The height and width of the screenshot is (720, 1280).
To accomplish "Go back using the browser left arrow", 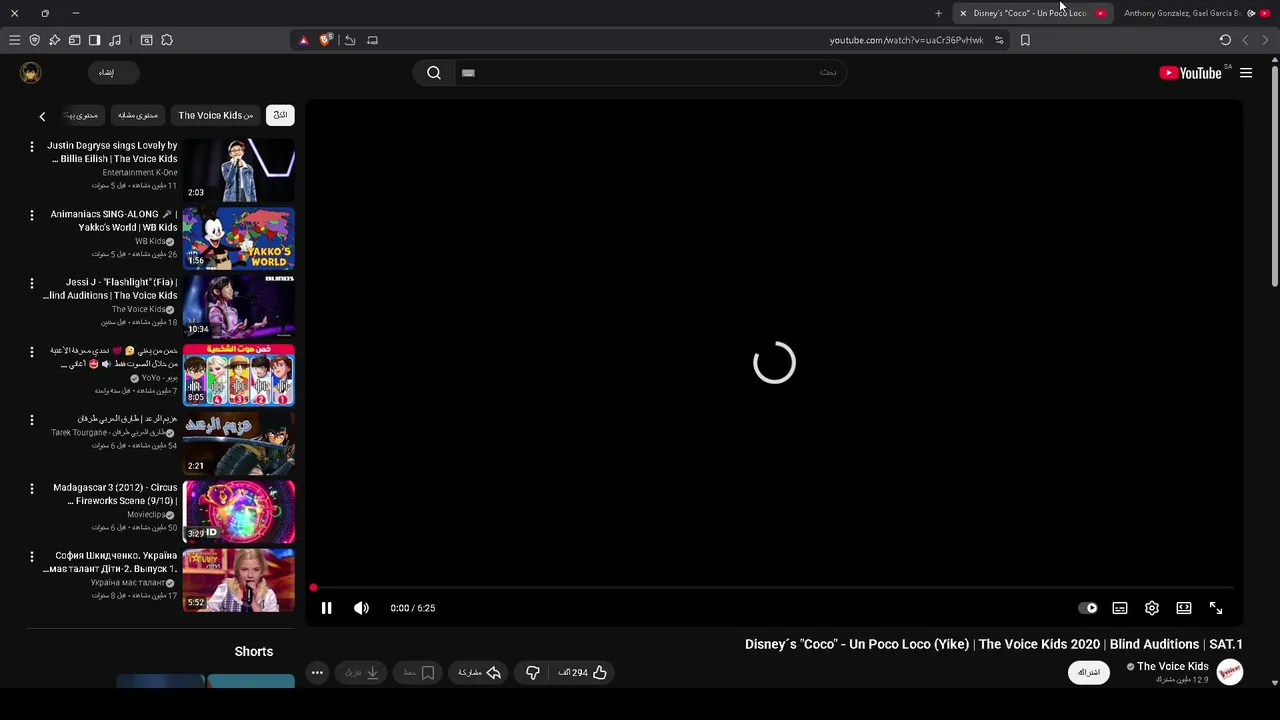I will click(1245, 40).
